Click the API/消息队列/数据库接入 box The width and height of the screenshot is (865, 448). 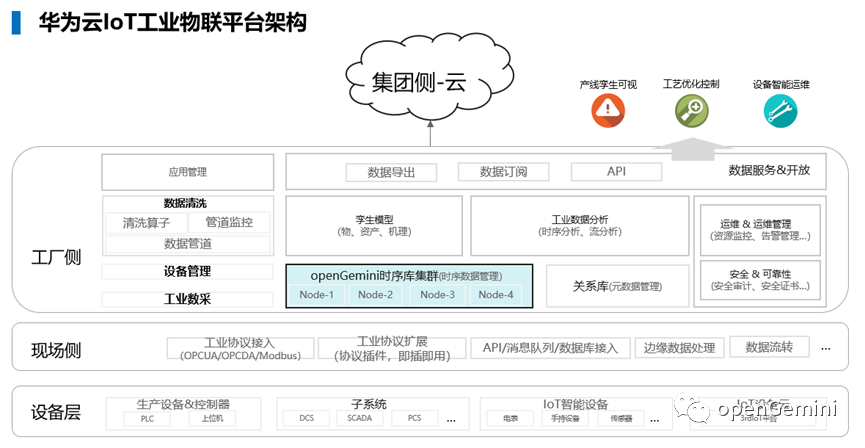[x=550, y=348]
